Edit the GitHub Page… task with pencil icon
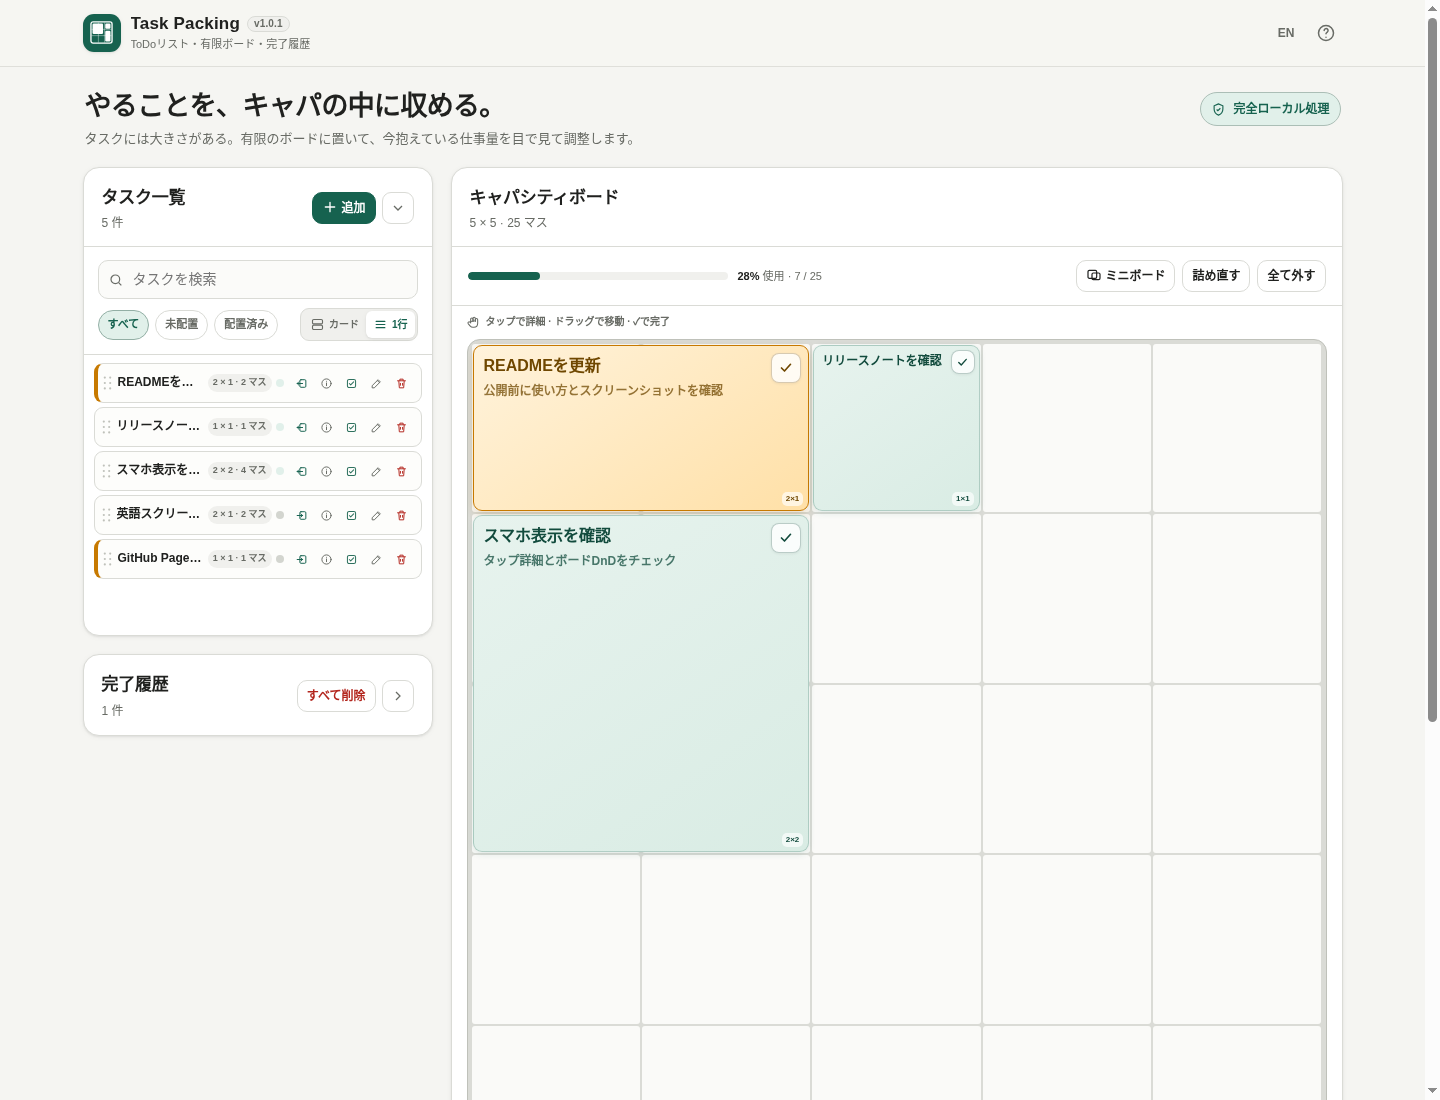Screen dimensions: 1440x1100 pyautogui.click(x=376, y=559)
